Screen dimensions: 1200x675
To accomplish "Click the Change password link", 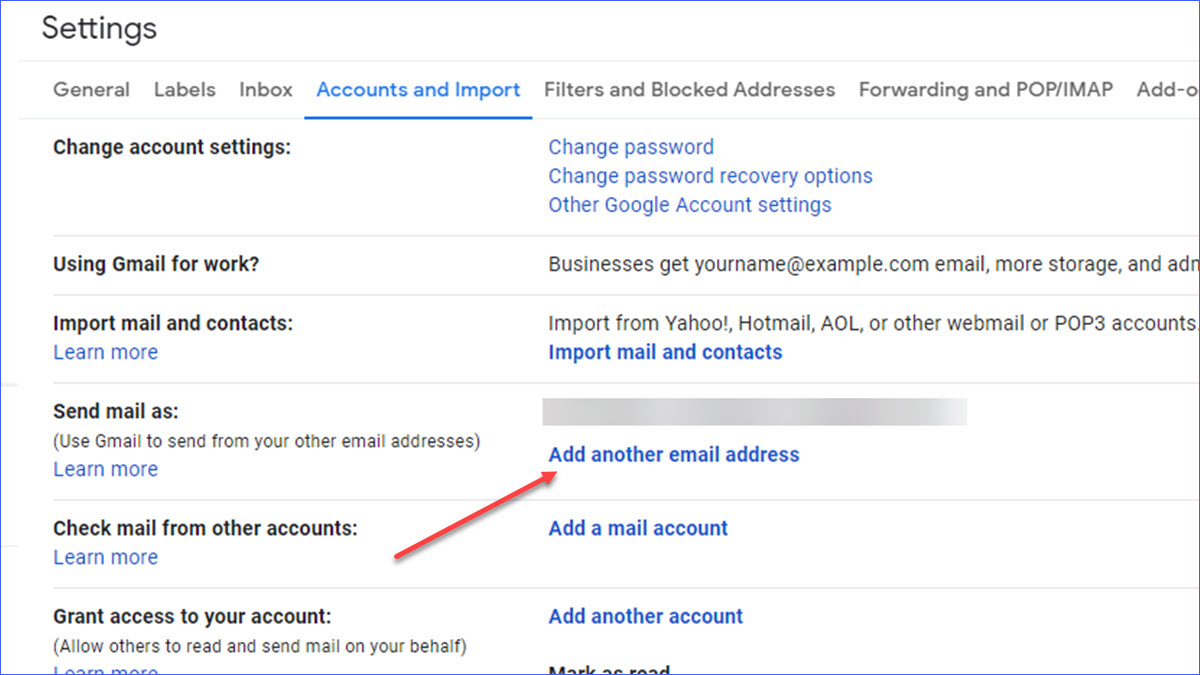I will click(x=630, y=146).
